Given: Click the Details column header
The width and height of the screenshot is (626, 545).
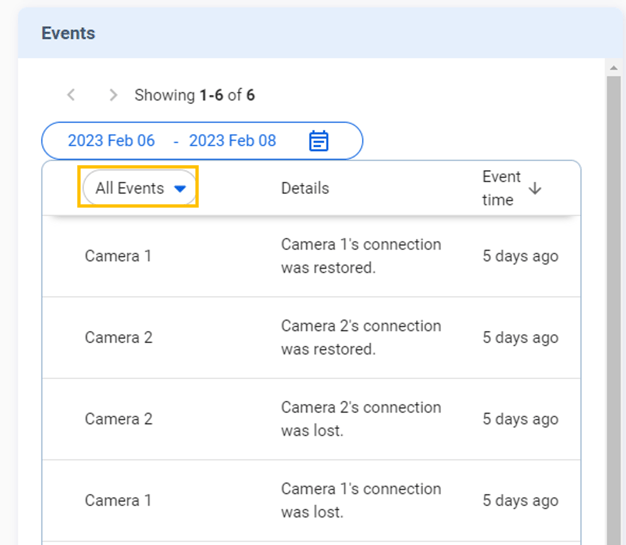Looking at the screenshot, I should click(305, 188).
